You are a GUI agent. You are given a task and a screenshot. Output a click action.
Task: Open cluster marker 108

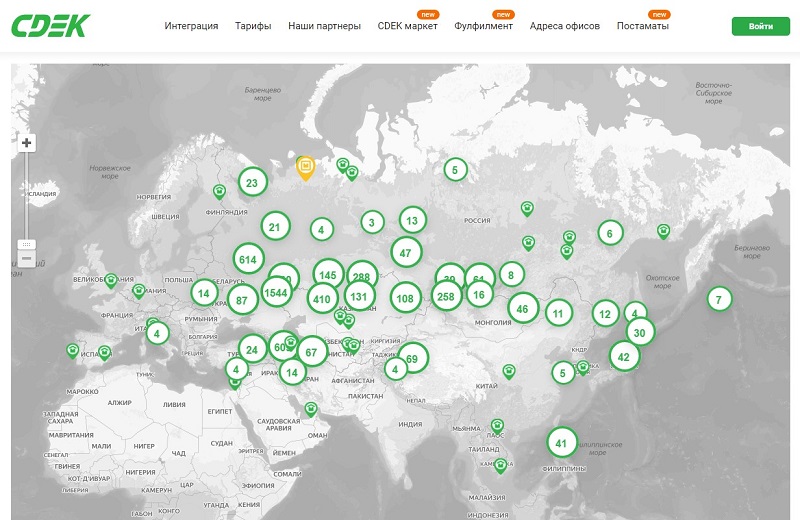405,298
